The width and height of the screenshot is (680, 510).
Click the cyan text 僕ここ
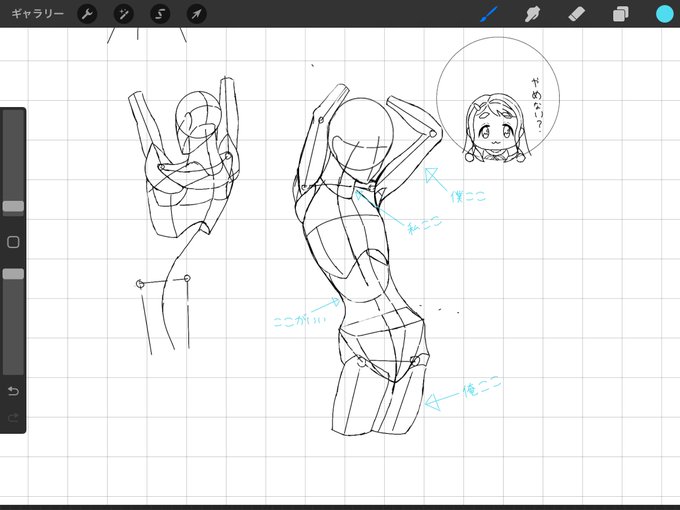tap(468, 196)
